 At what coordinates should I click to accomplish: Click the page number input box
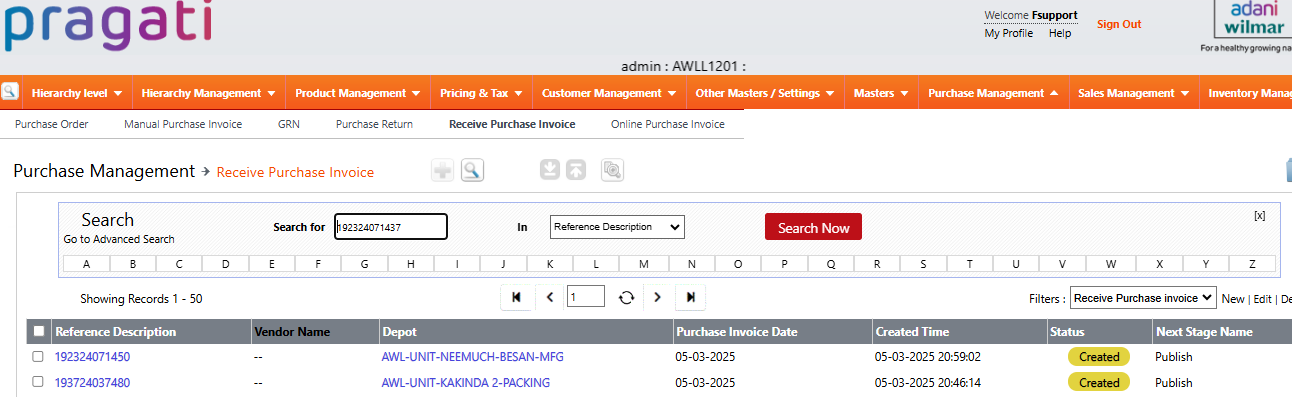(x=586, y=297)
